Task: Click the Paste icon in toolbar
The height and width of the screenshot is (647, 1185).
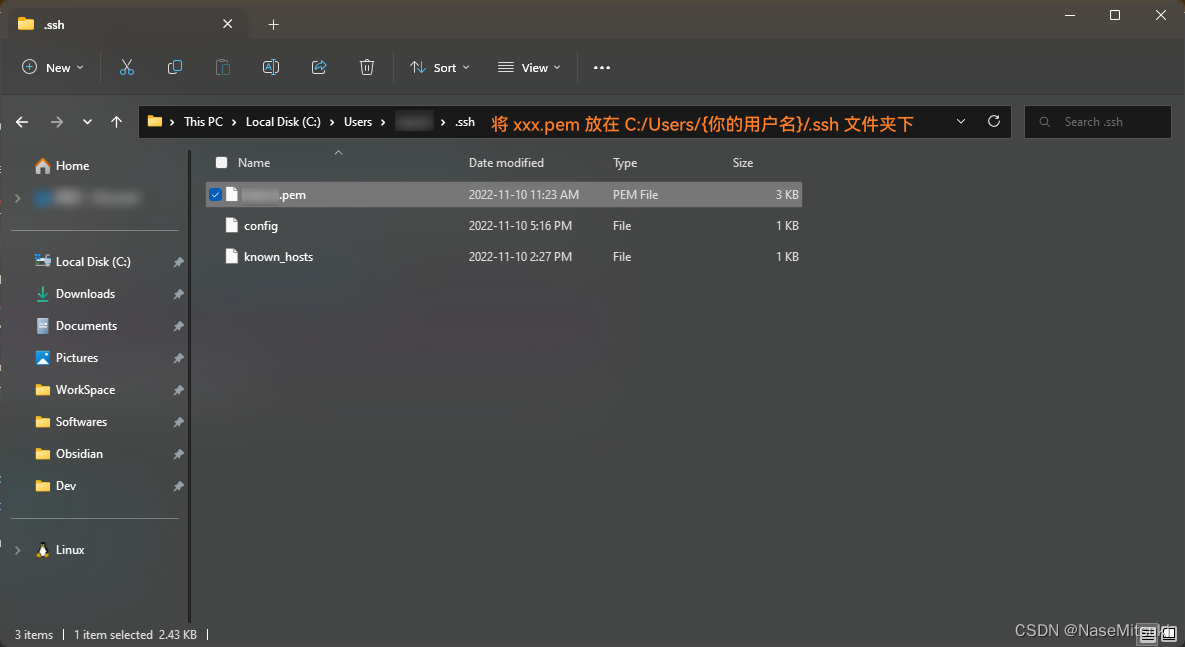Action: tap(223, 67)
